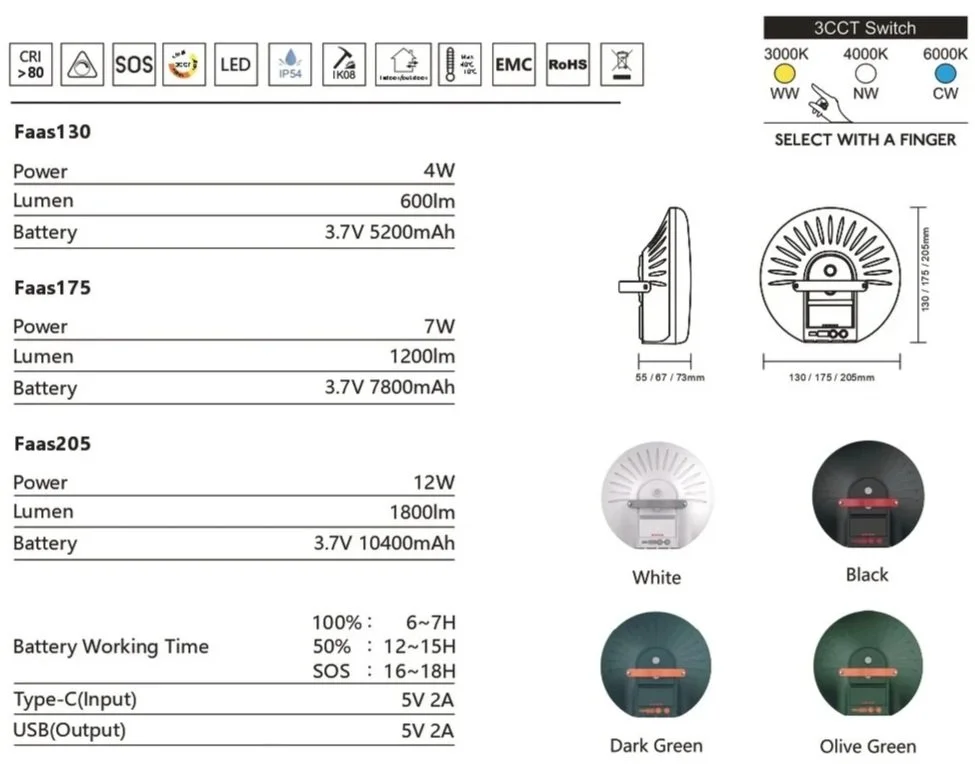Viewport: 975px width, 764px height.
Task: Click the CW label
Action: [x=945, y=94]
